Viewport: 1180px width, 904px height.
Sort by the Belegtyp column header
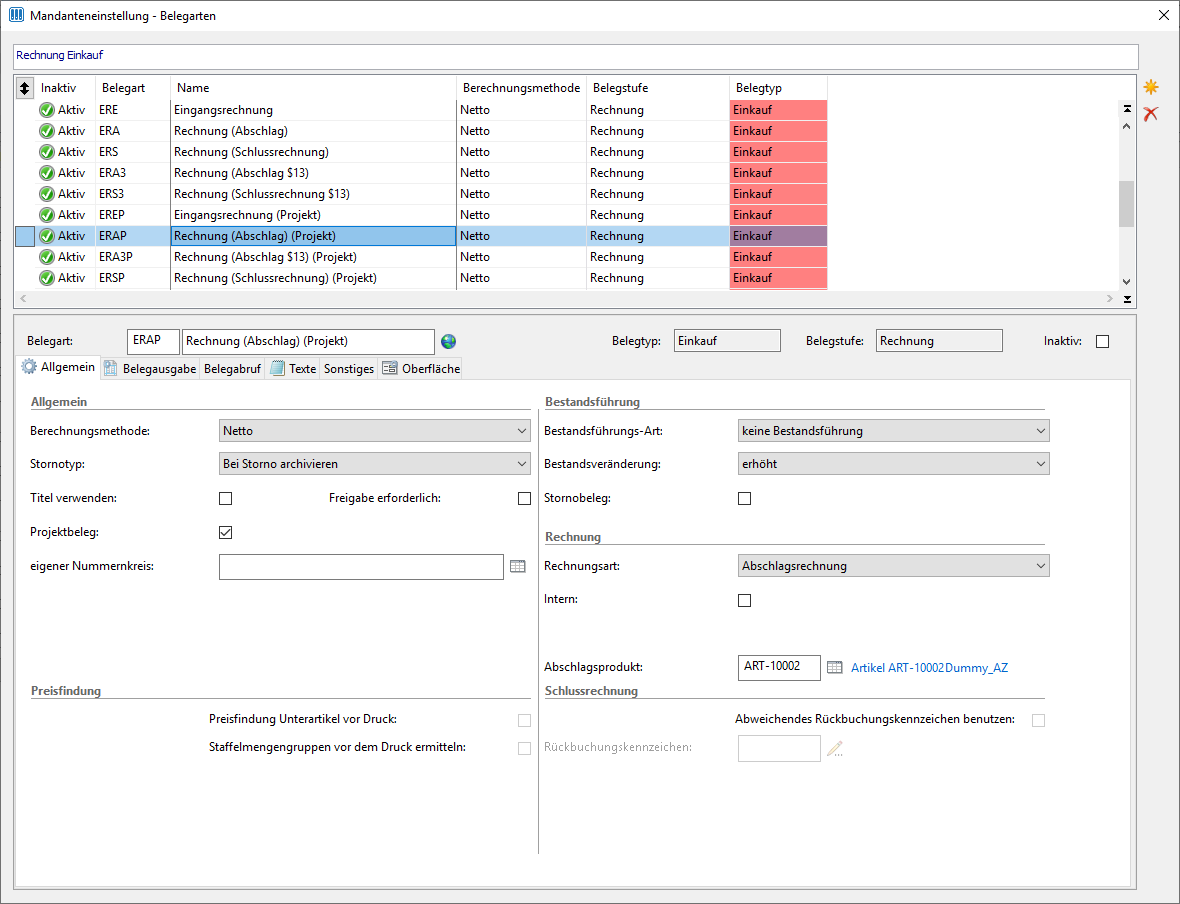778,88
